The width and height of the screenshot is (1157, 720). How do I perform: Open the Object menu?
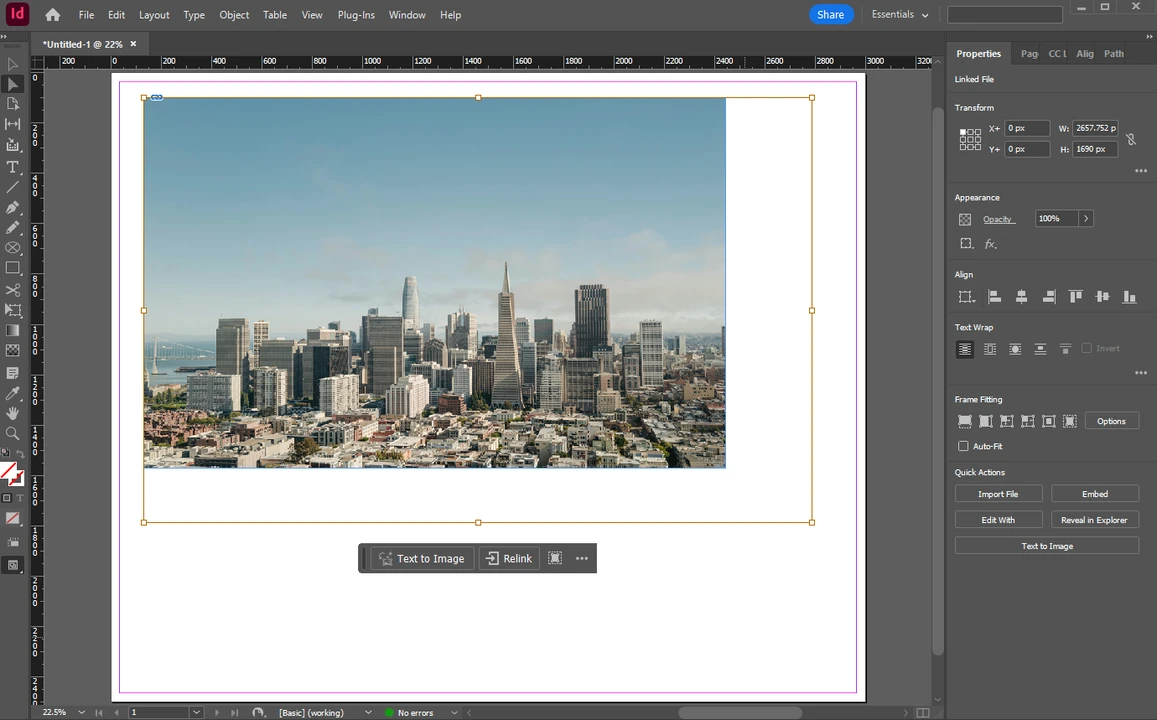coord(234,14)
